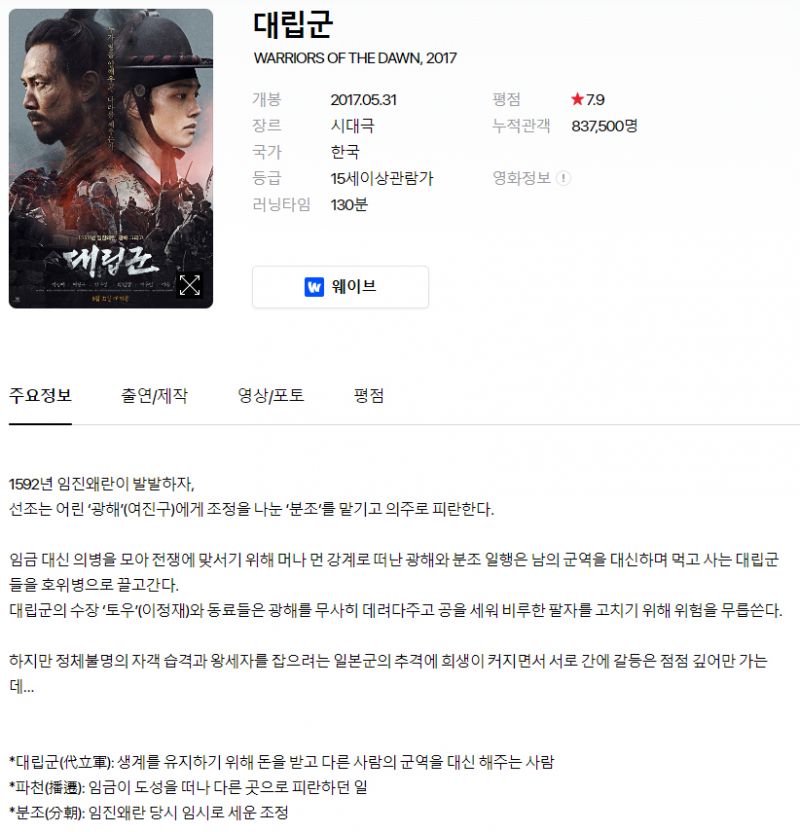Click the audience count 837,500명
The image size is (800, 832).
pyautogui.click(x=604, y=126)
